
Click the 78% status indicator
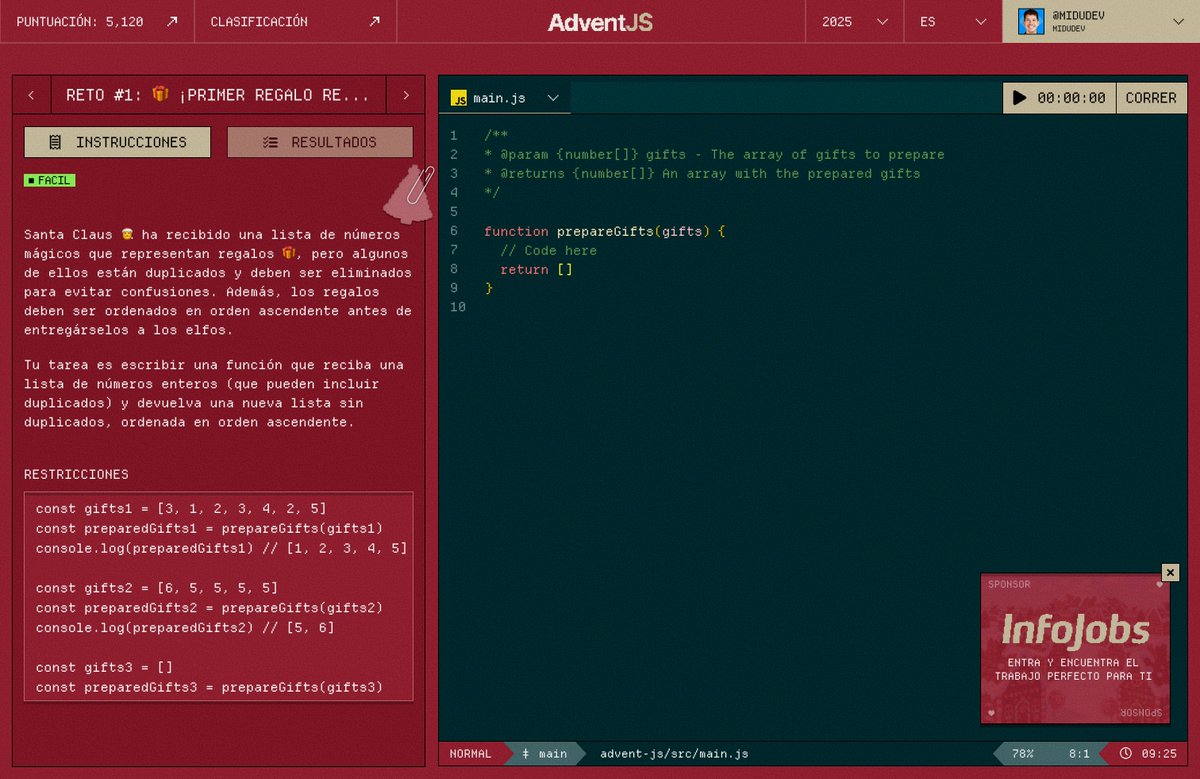(x=1023, y=753)
